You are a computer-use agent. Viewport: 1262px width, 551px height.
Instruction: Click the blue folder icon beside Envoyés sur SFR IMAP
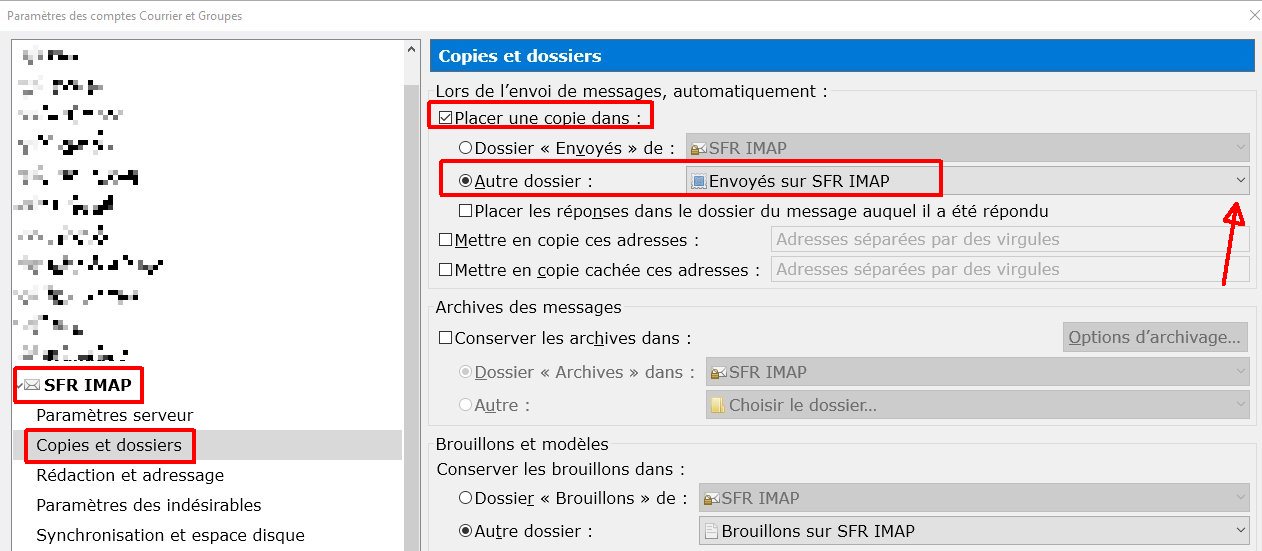(699, 181)
